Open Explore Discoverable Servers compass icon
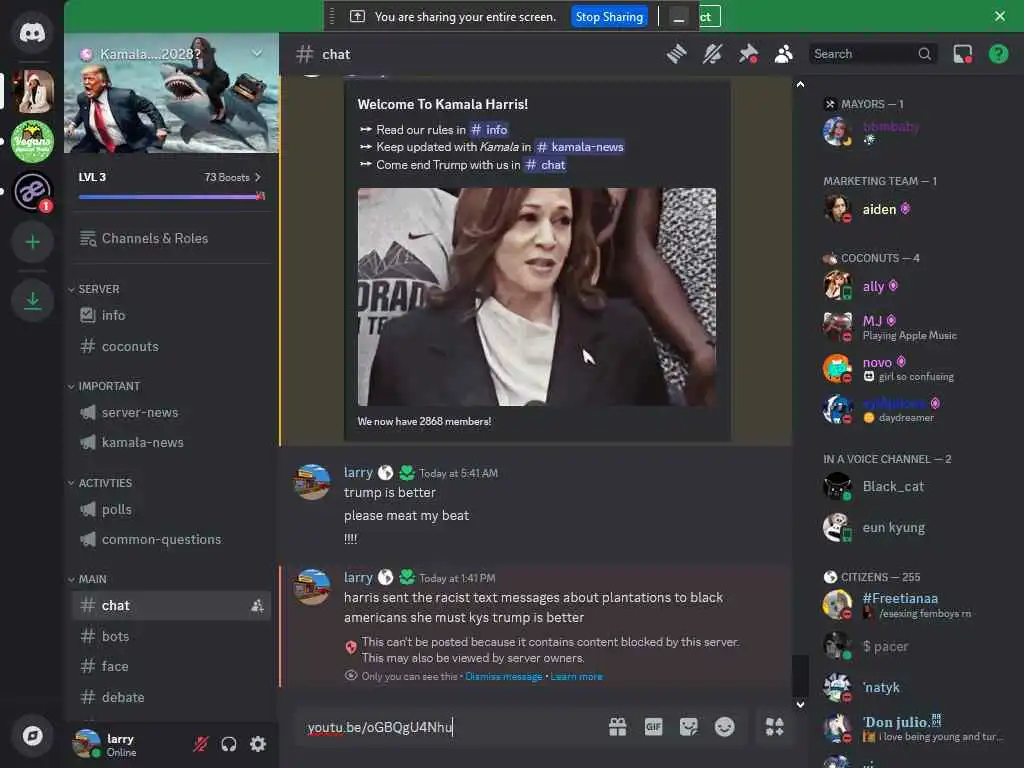 [32, 736]
